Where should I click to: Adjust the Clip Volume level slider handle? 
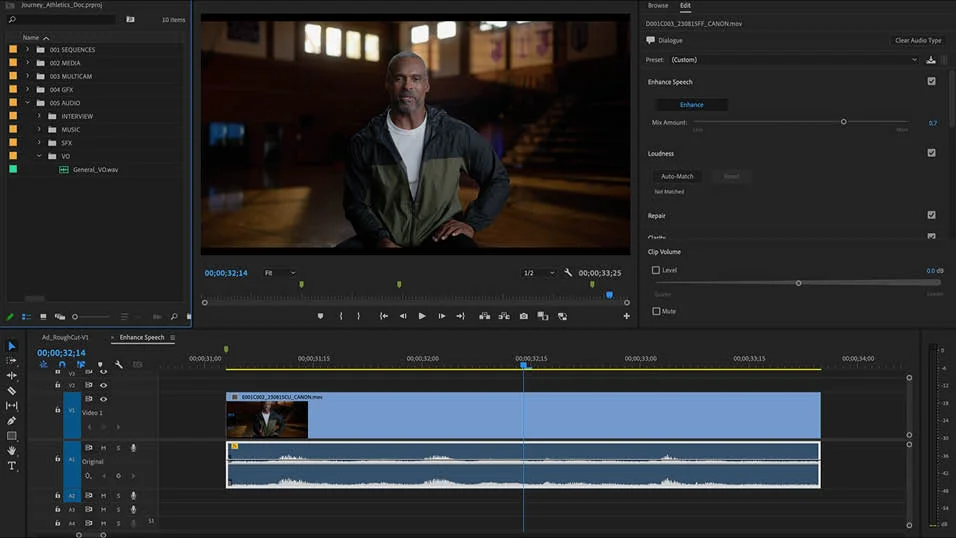[799, 283]
